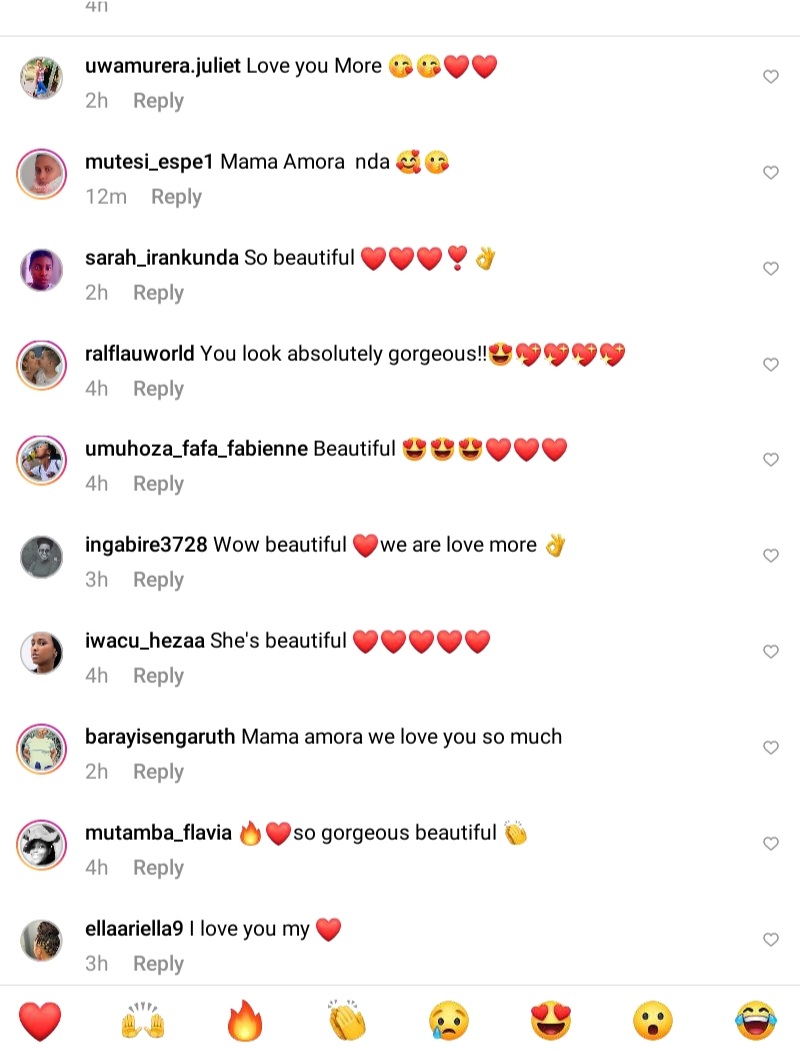The width and height of the screenshot is (800, 1052).
Task: Reply to mutesi_espe1's comment
Action: click(x=176, y=197)
